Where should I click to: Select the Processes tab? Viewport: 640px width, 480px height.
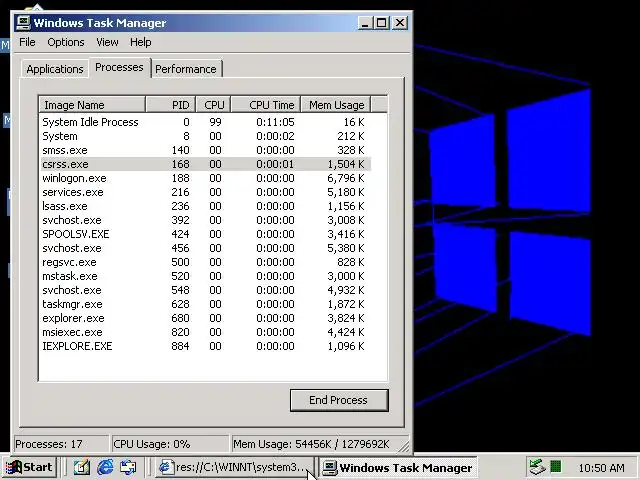[119, 67]
